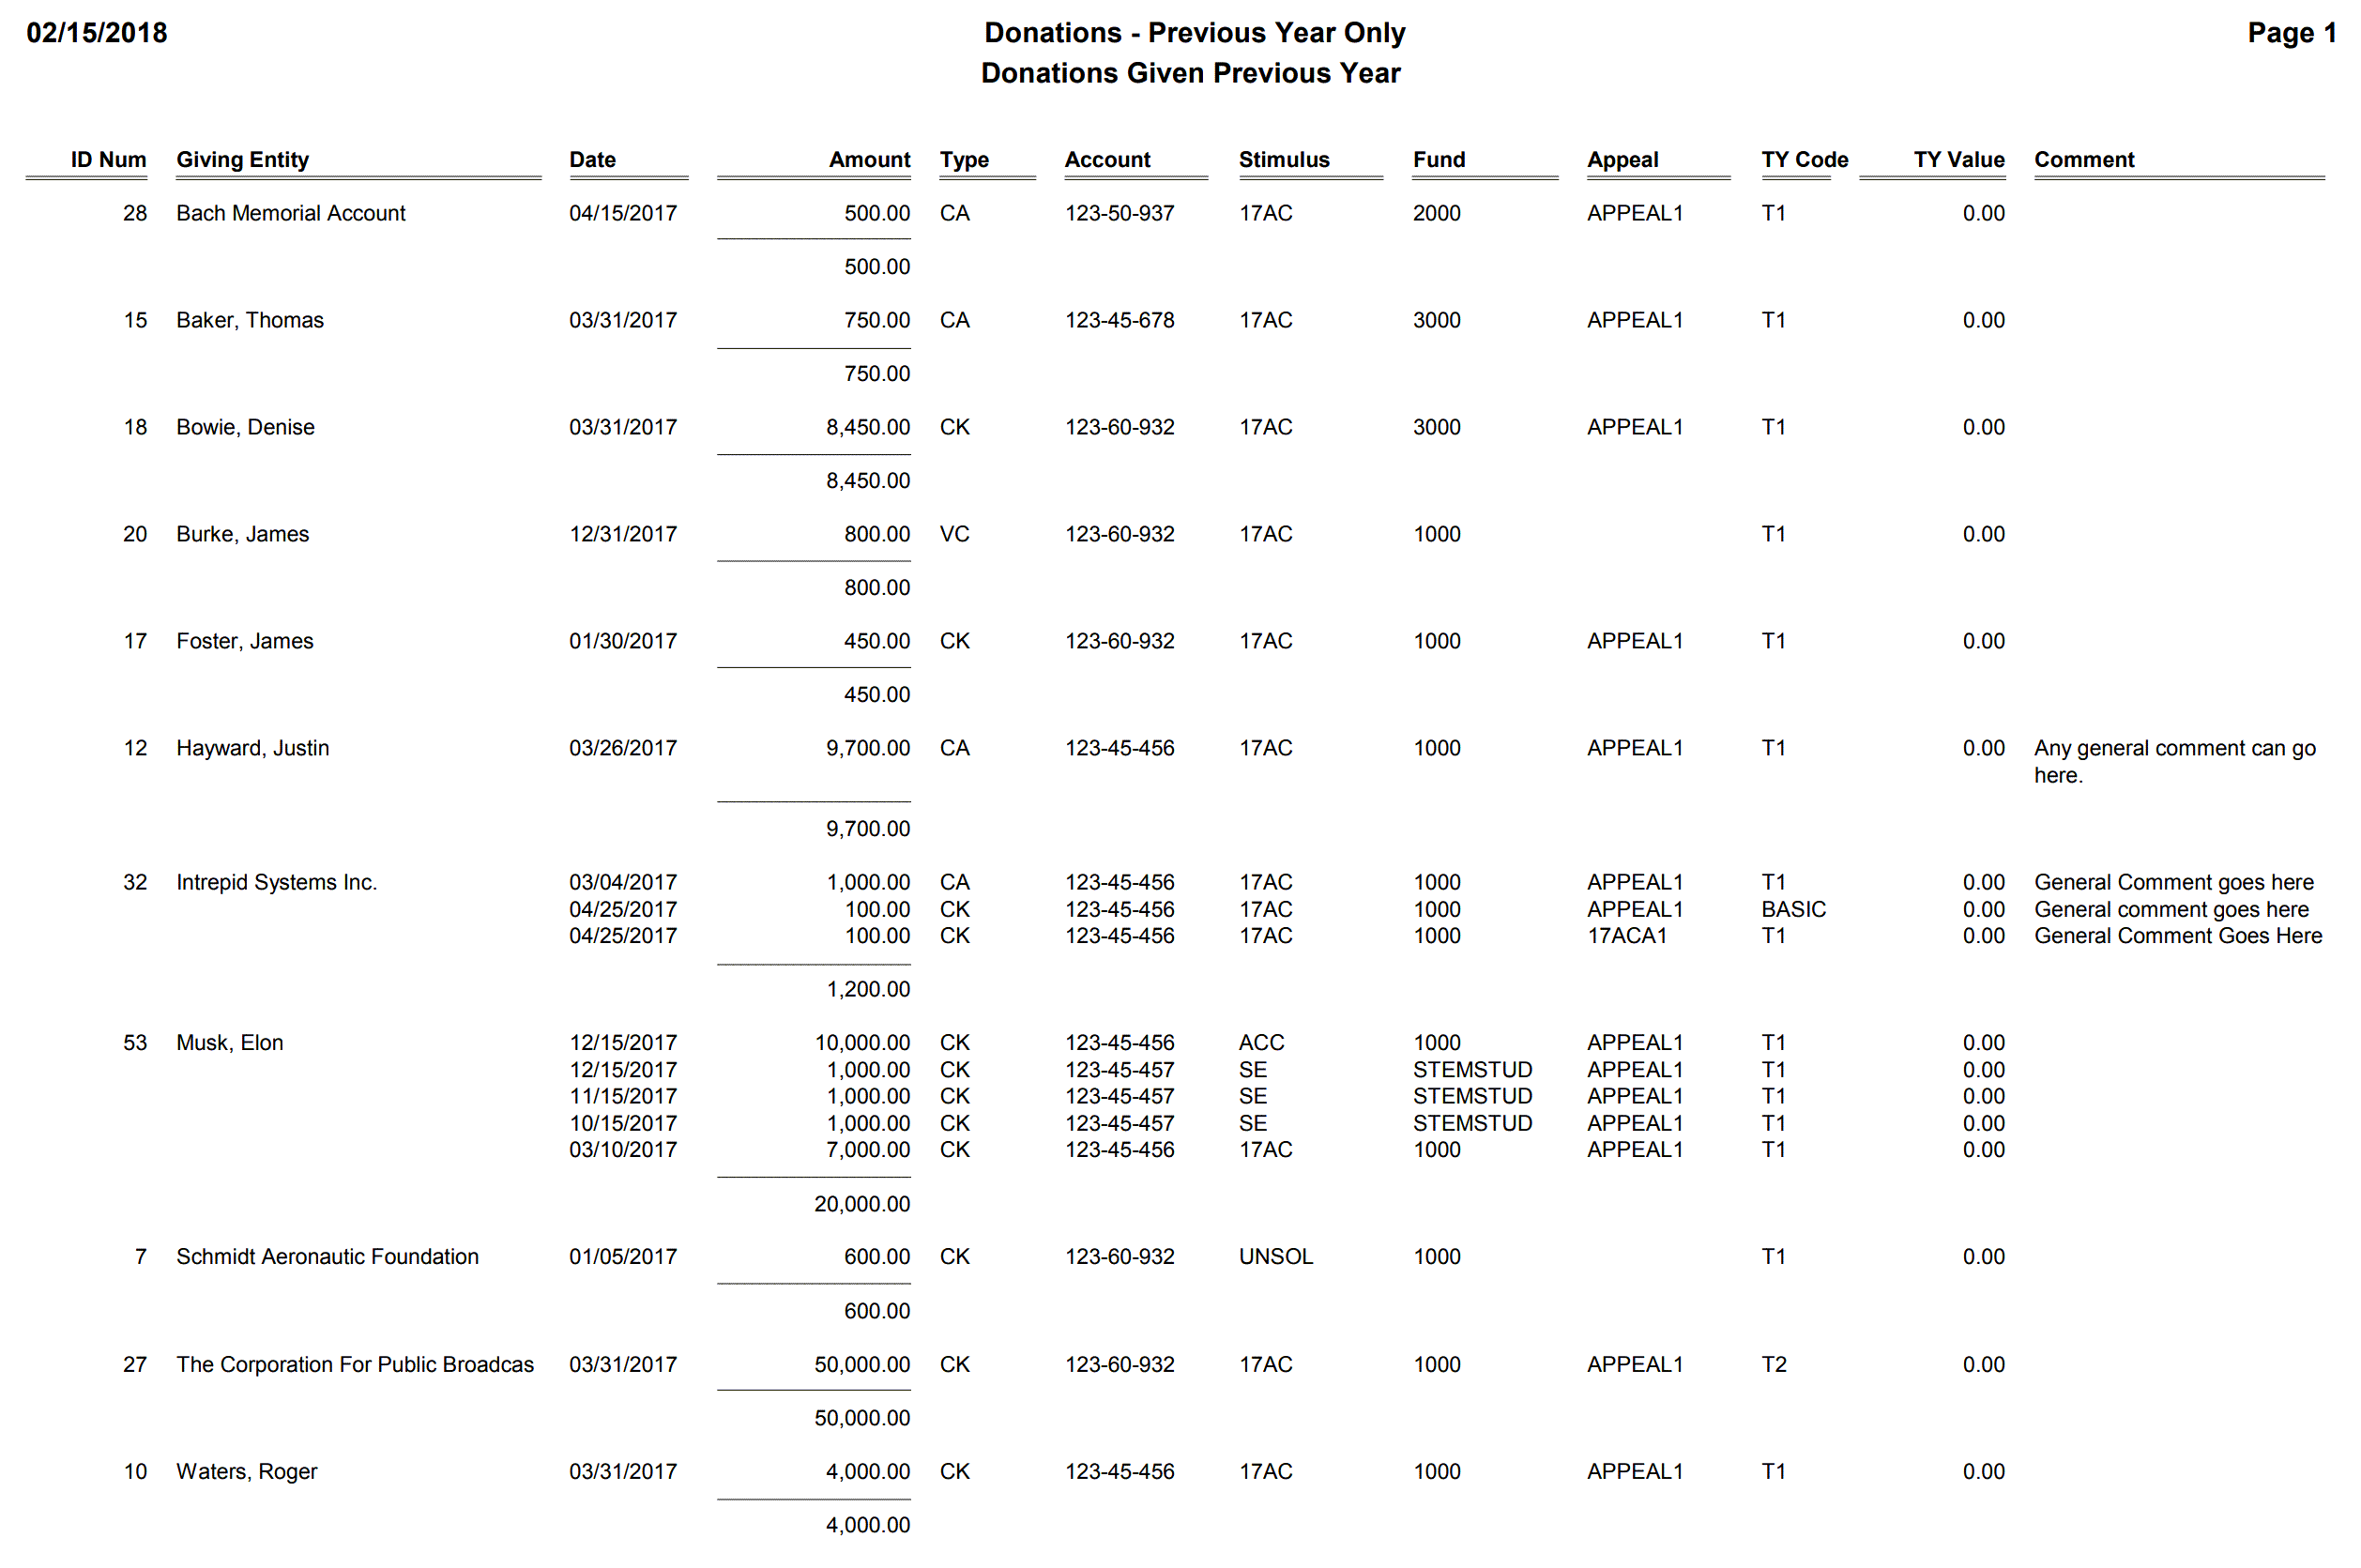Click account 123-50-937 for Bach Memorial
2361x1568 pixels.
(1119, 213)
